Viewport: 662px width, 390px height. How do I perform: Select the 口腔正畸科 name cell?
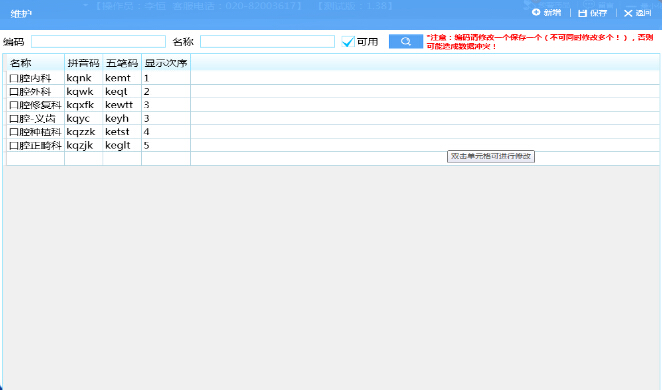35,146
